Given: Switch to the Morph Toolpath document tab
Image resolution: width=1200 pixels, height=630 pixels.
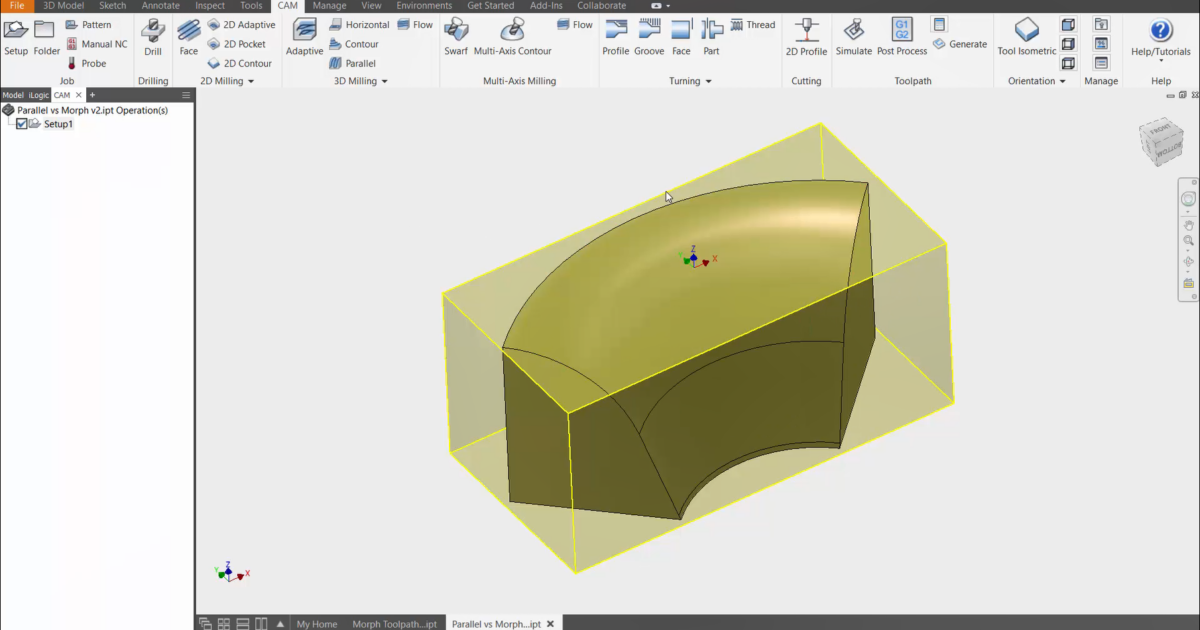Looking at the screenshot, I should click(395, 623).
